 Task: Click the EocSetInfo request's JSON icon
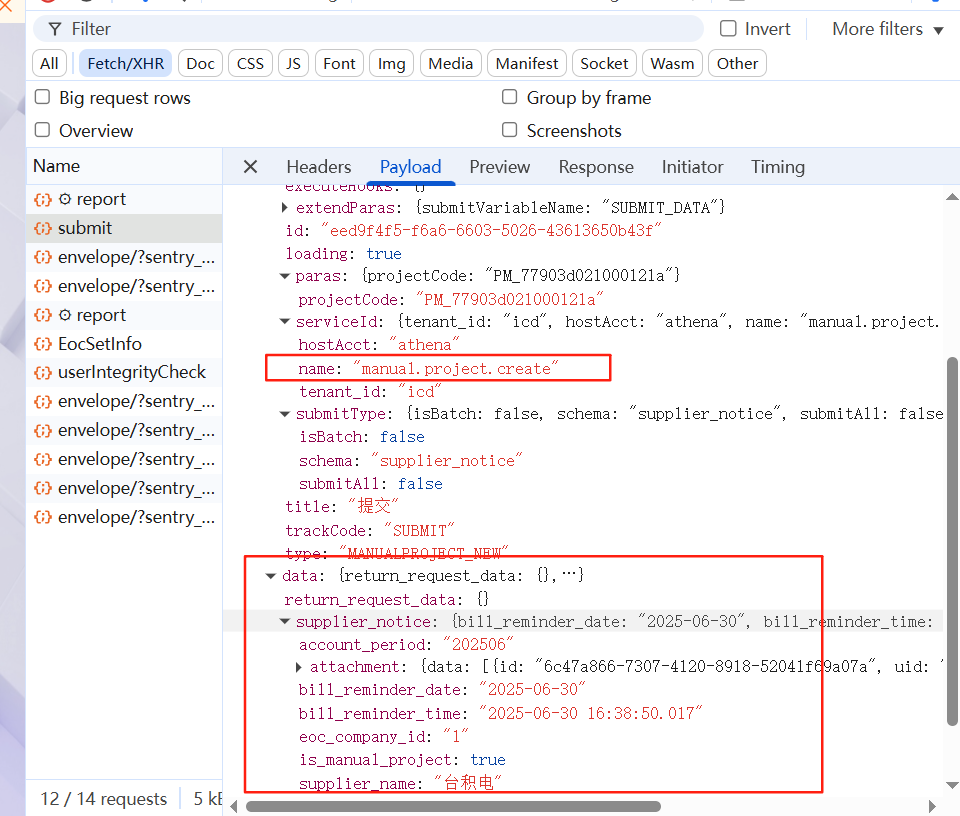(43, 344)
